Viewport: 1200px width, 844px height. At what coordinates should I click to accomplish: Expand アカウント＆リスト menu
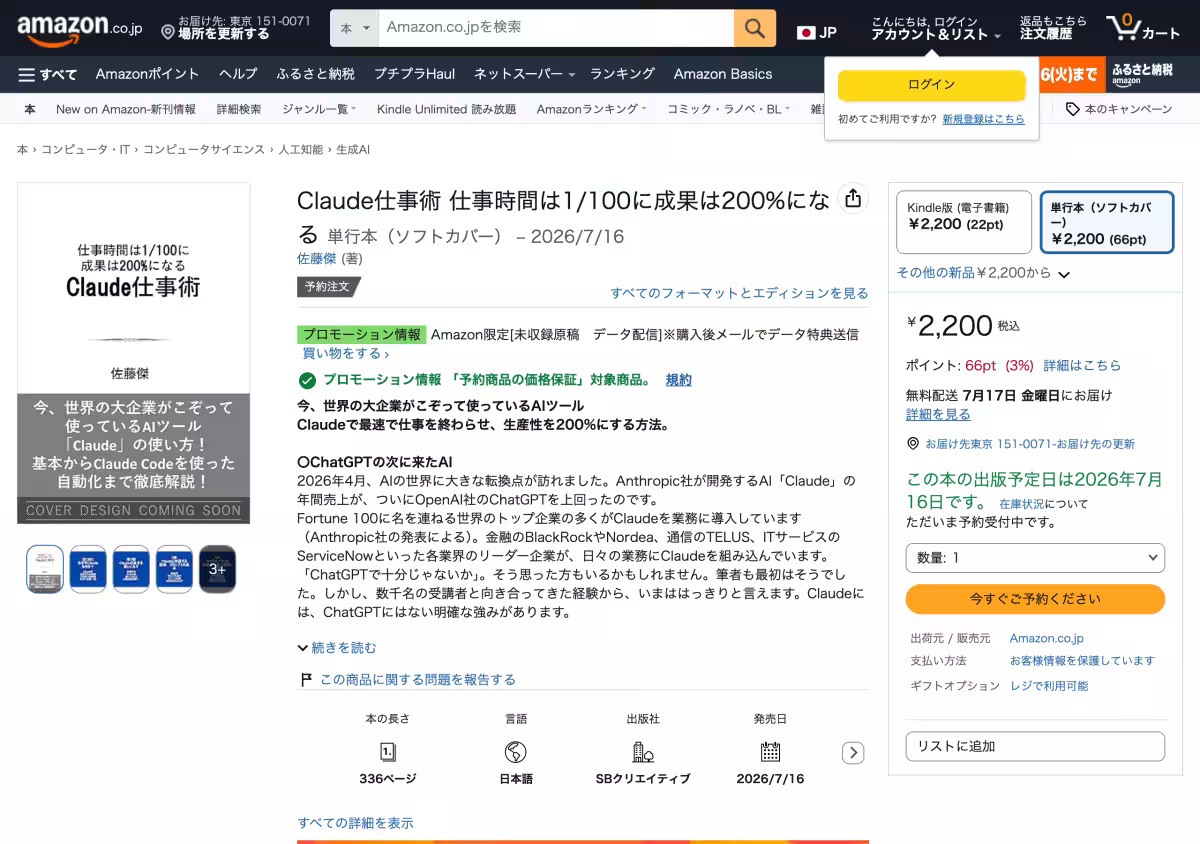click(935, 27)
